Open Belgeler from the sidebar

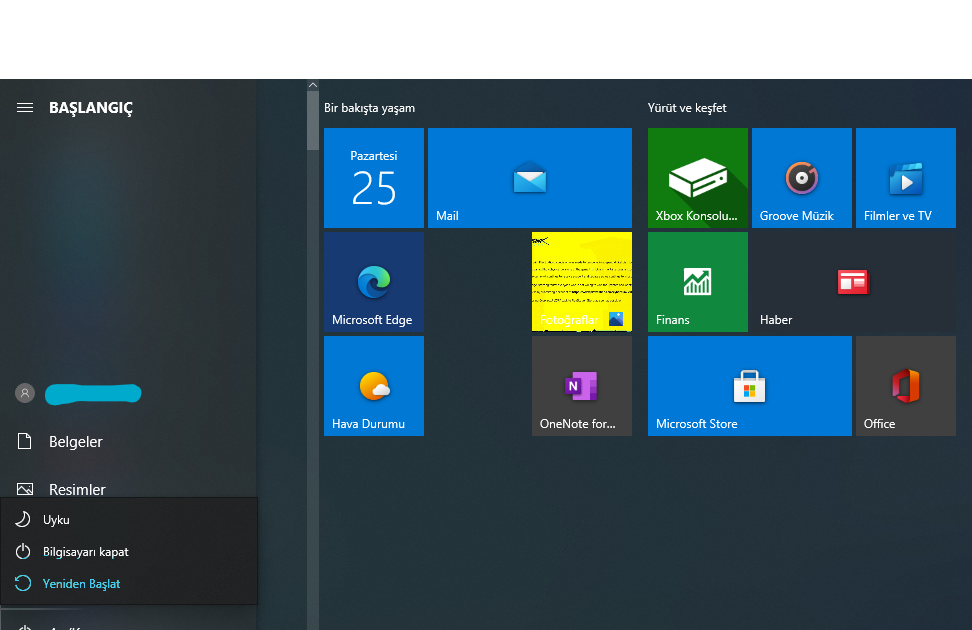128,441
